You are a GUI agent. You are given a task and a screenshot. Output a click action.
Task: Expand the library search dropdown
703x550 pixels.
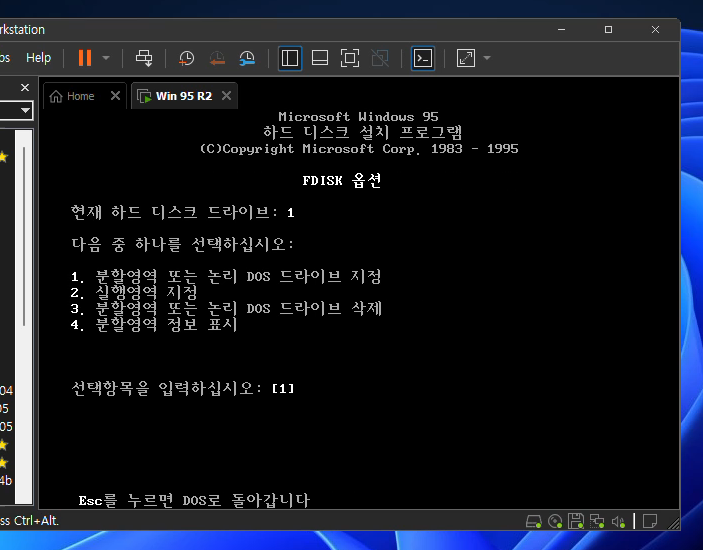(x=25, y=110)
